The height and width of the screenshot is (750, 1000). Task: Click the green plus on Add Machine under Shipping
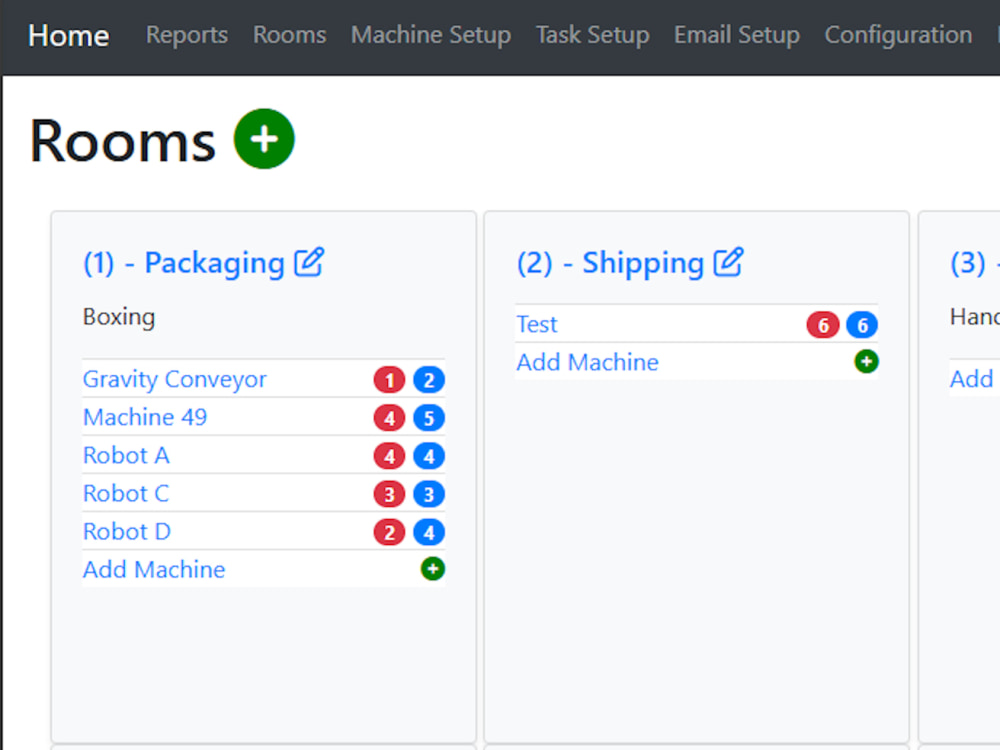tap(866, 362)
